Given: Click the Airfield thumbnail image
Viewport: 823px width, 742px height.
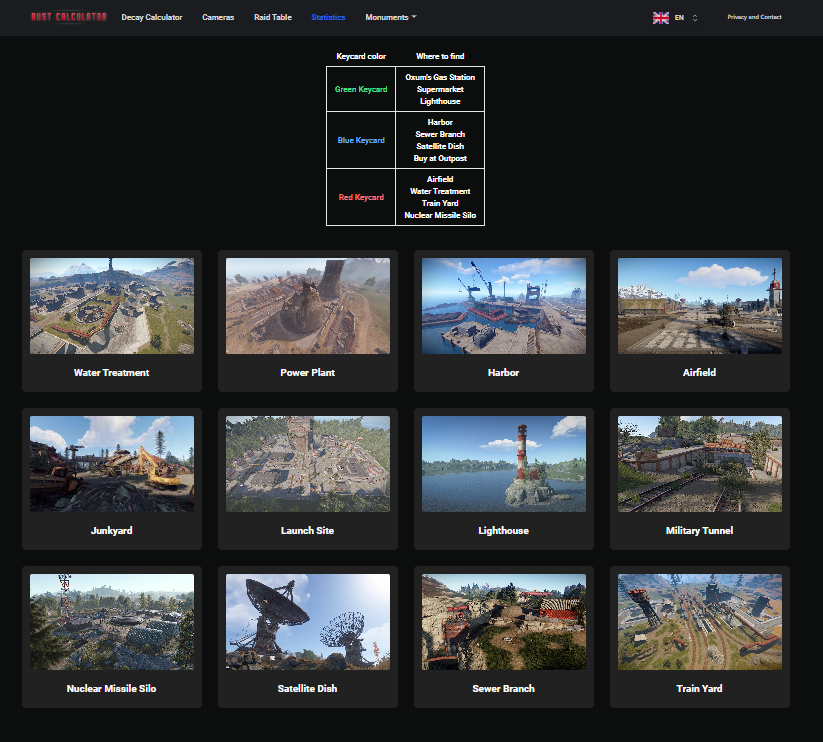Looking at the screenshot, I should tap(700, 306).
